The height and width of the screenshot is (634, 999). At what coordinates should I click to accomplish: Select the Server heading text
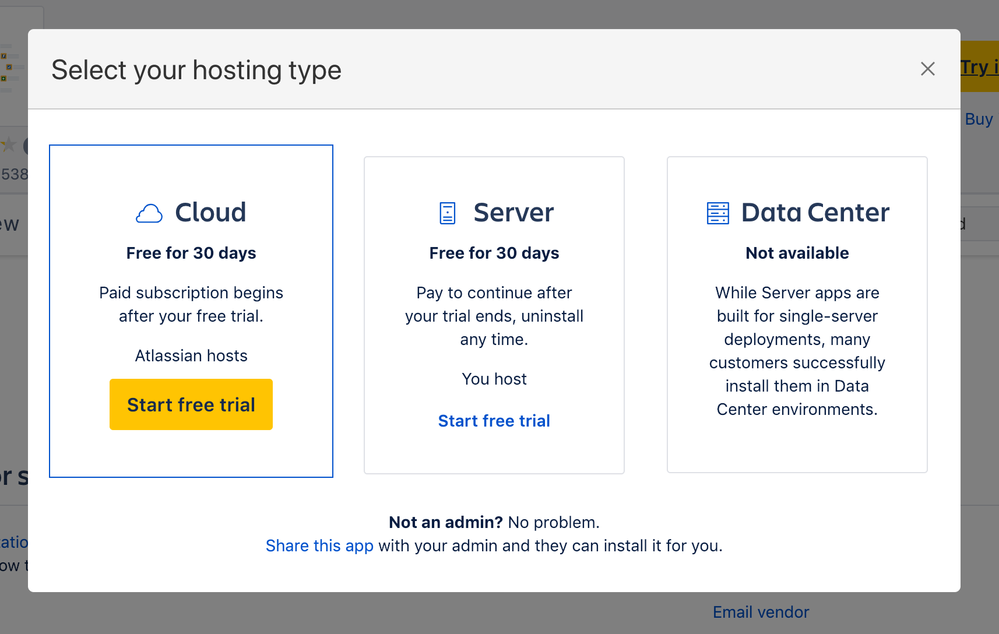[x=514, y=212]
